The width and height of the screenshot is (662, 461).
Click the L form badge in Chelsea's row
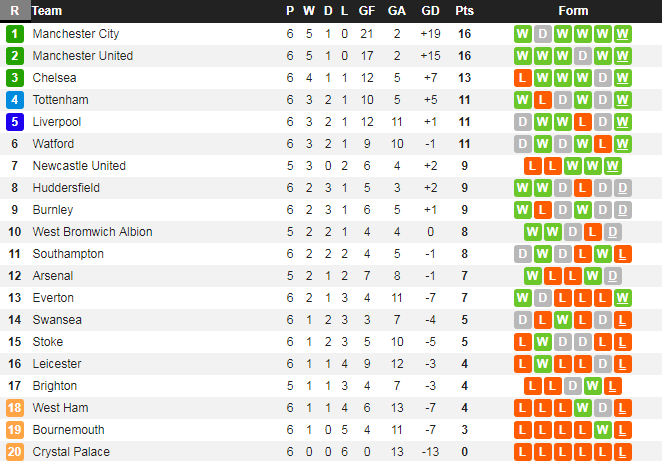(522, 77)
